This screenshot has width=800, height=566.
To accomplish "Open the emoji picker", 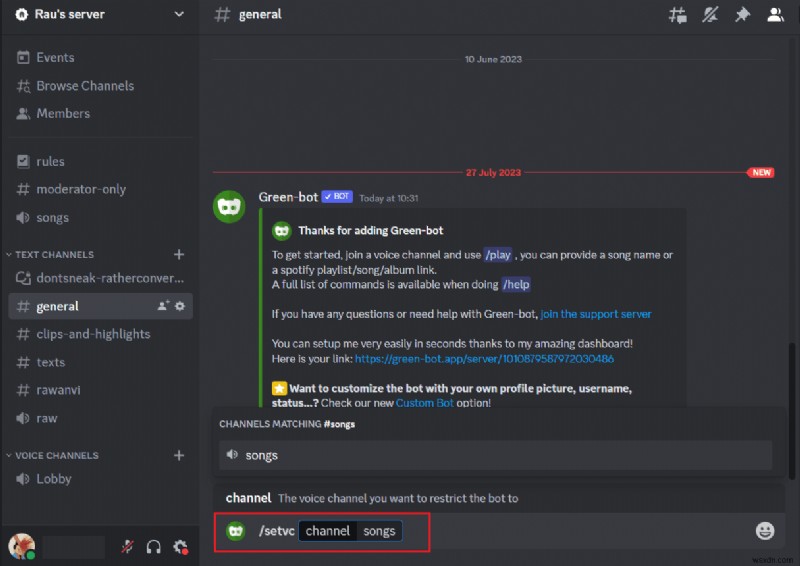I will 765,531.
